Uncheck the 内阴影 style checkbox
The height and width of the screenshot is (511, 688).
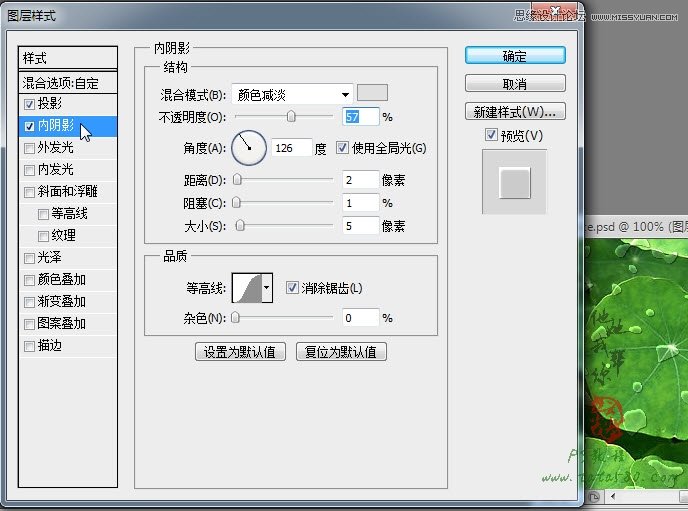point(29,126)
